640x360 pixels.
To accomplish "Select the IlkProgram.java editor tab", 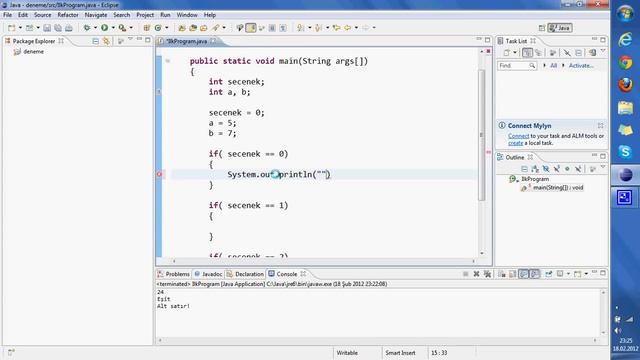I will tap(187, 41).
